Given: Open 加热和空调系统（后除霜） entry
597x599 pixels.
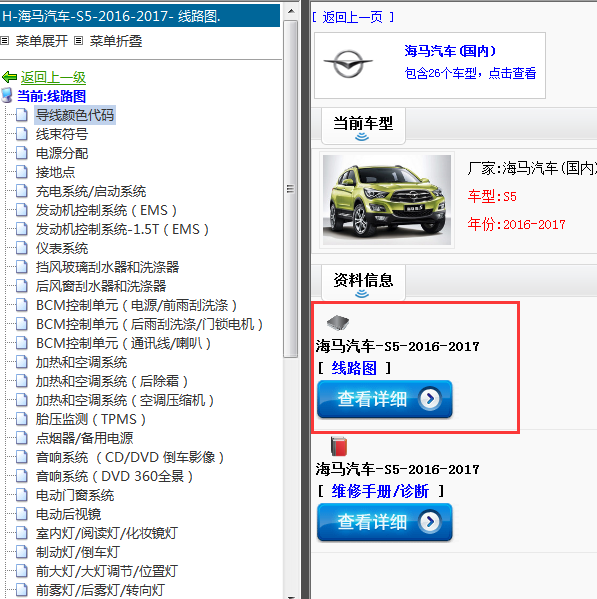Looking at the screenshot, I should coord(112,381).
